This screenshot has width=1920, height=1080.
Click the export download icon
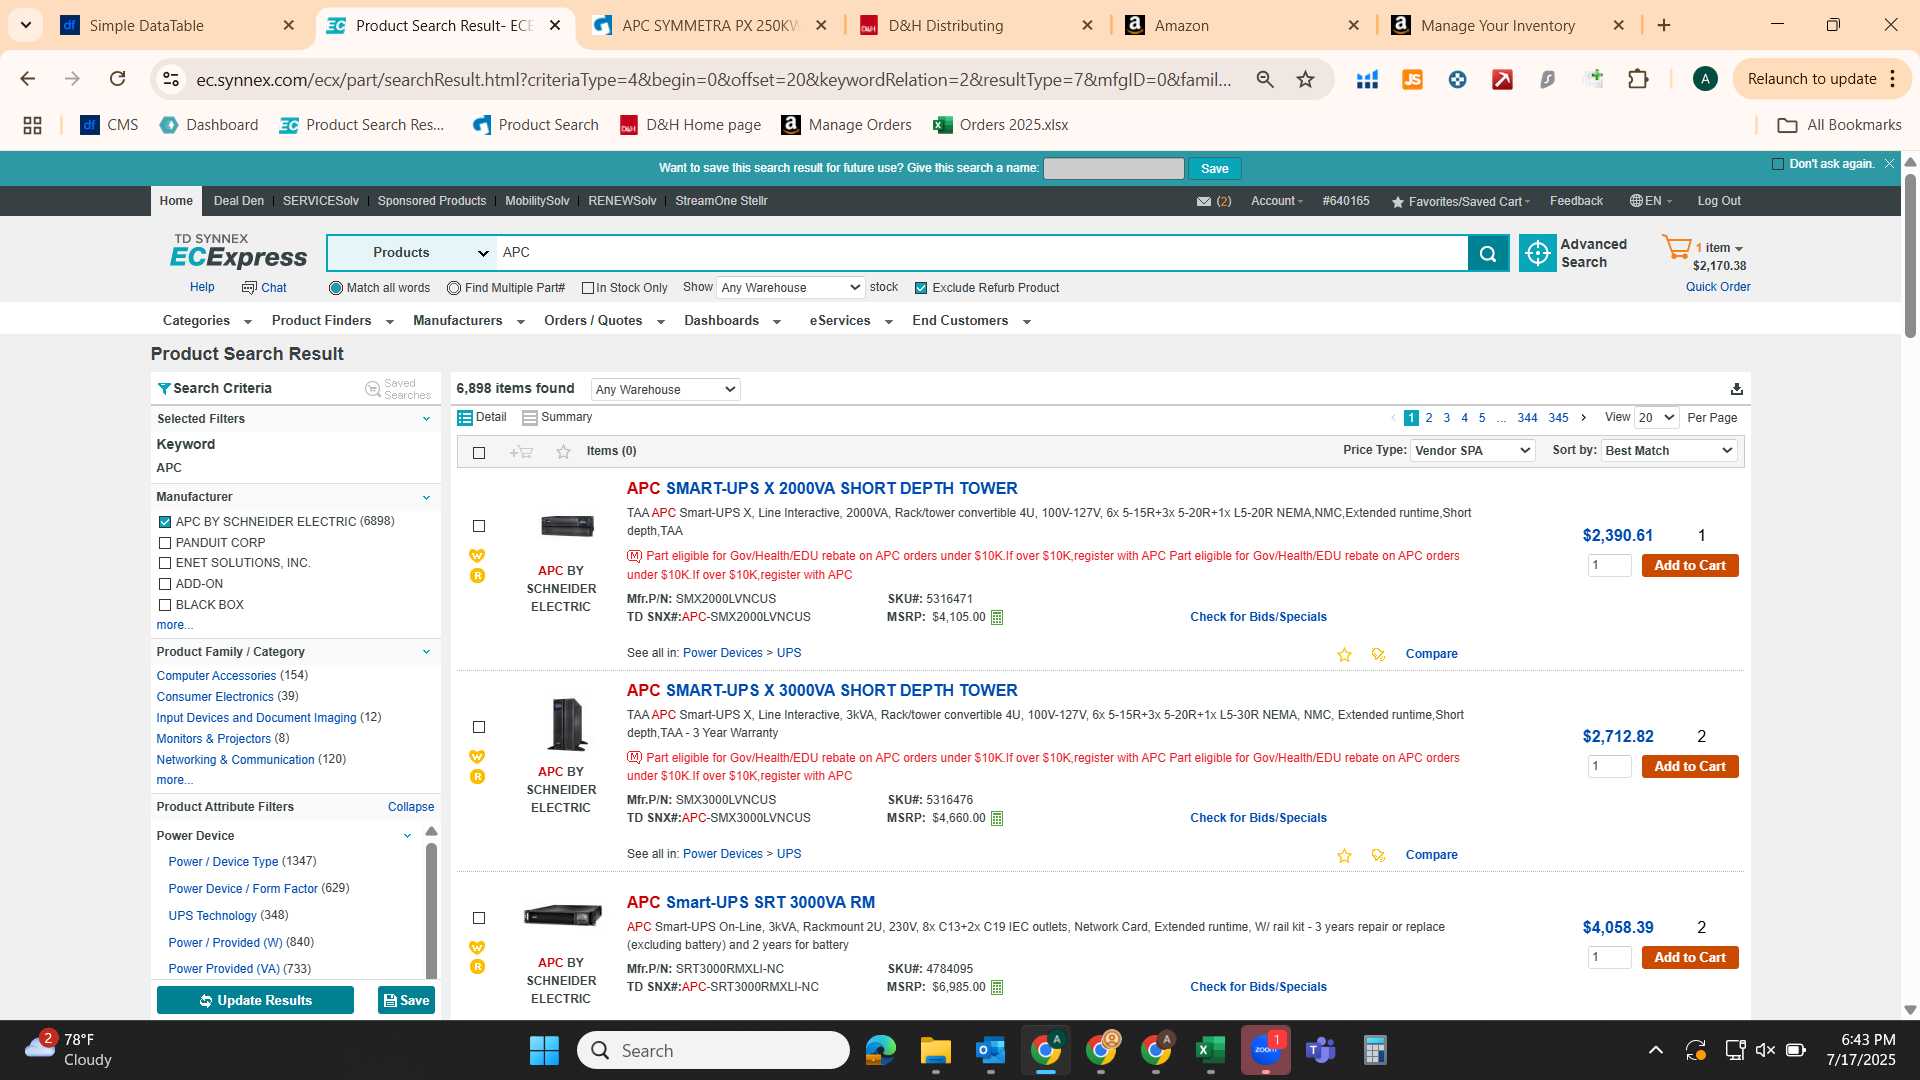tap(1736, 389)
